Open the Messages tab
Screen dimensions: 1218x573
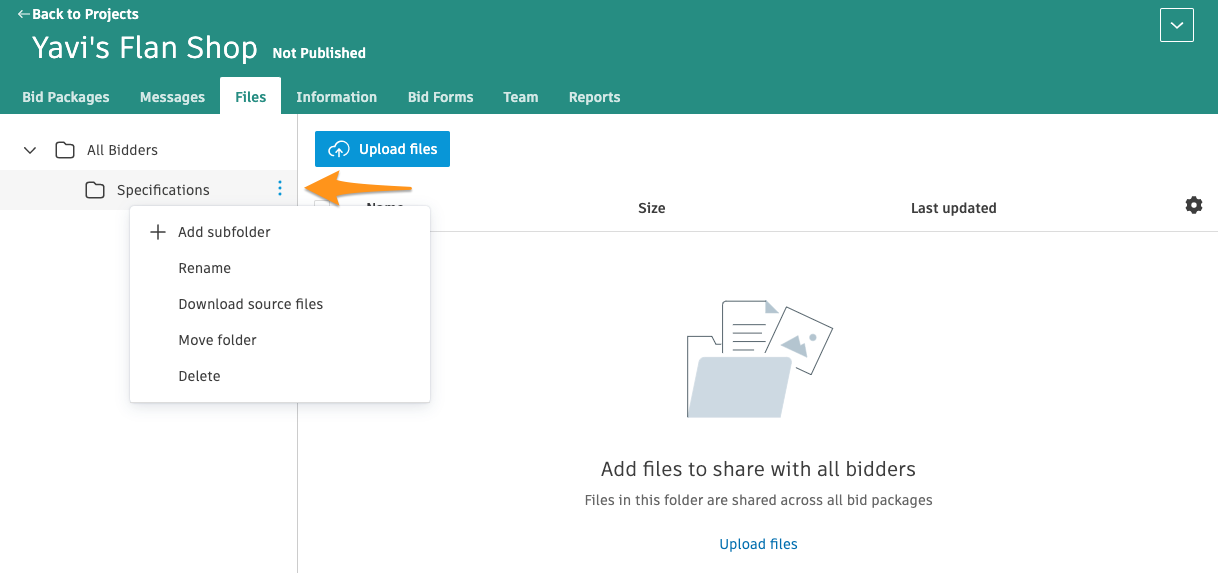click(x=172, y=97)
